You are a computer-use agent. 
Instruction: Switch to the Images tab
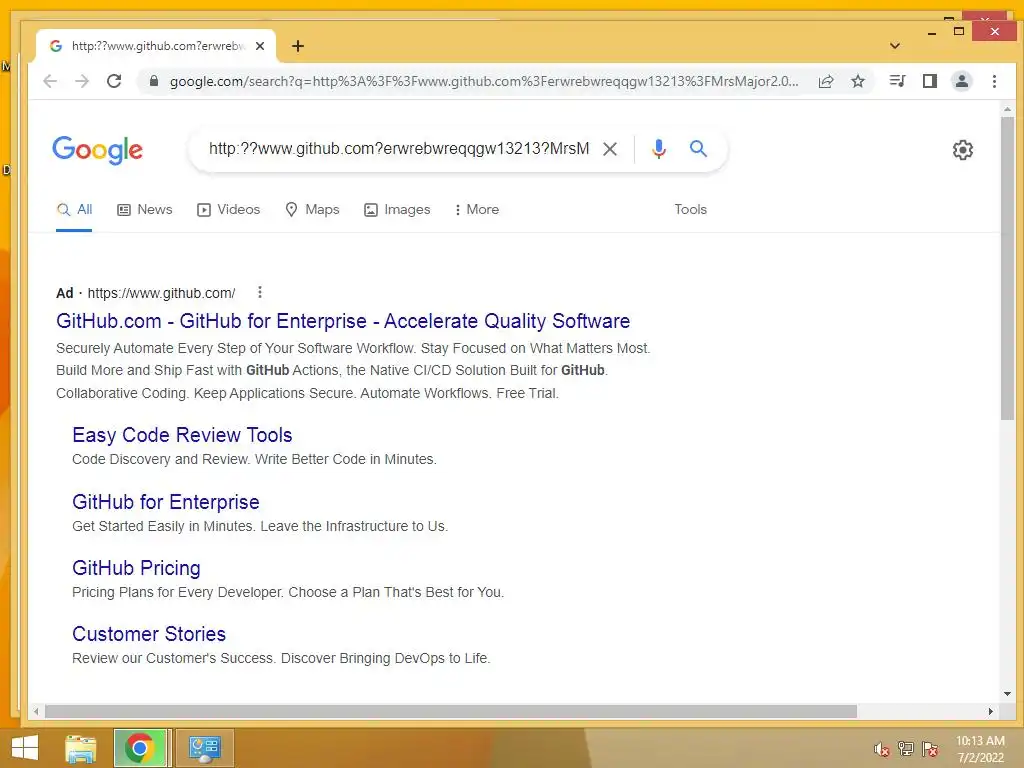(x=397, y=210)
